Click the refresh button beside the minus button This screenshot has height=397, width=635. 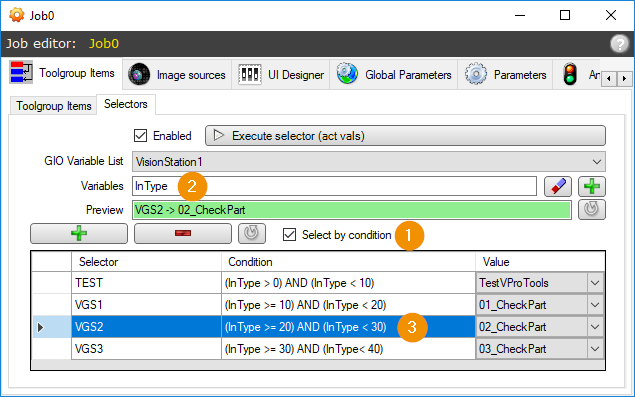(x=252, y=233)
